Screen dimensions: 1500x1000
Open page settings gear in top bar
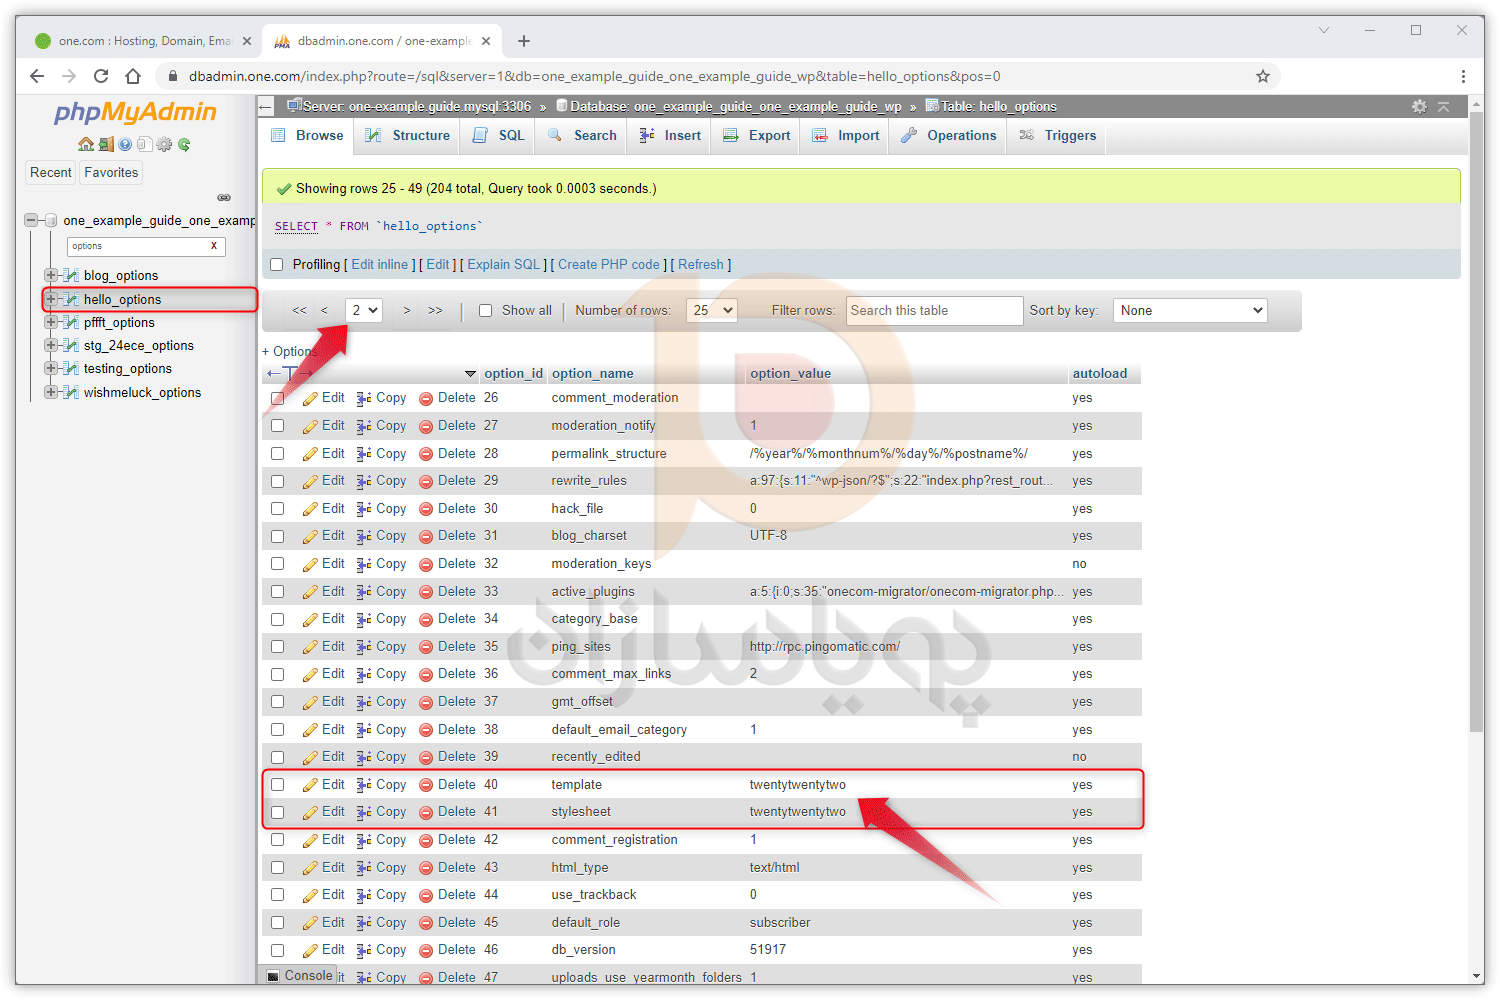tap(1419, 106)
